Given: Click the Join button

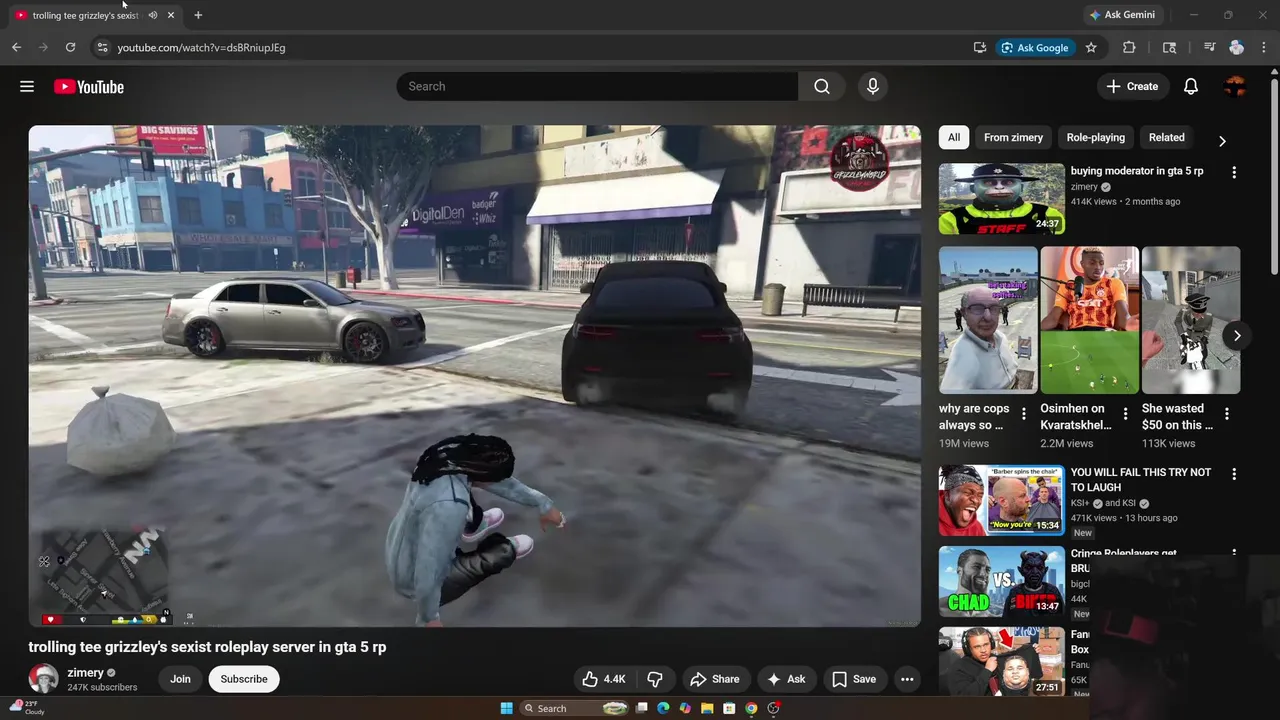Looking at the screenshot, I should (x=180, y=679).
